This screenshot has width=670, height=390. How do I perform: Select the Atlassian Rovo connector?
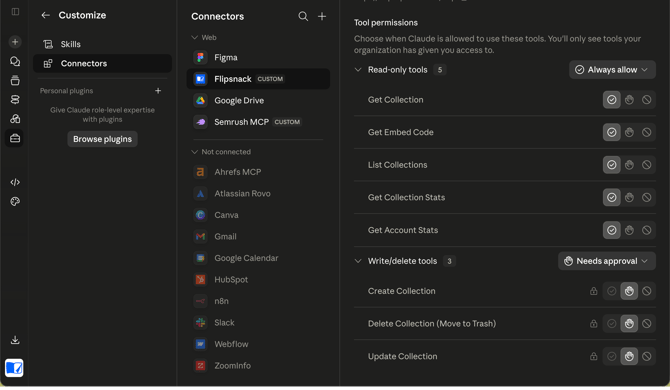[x=258, y=194]
